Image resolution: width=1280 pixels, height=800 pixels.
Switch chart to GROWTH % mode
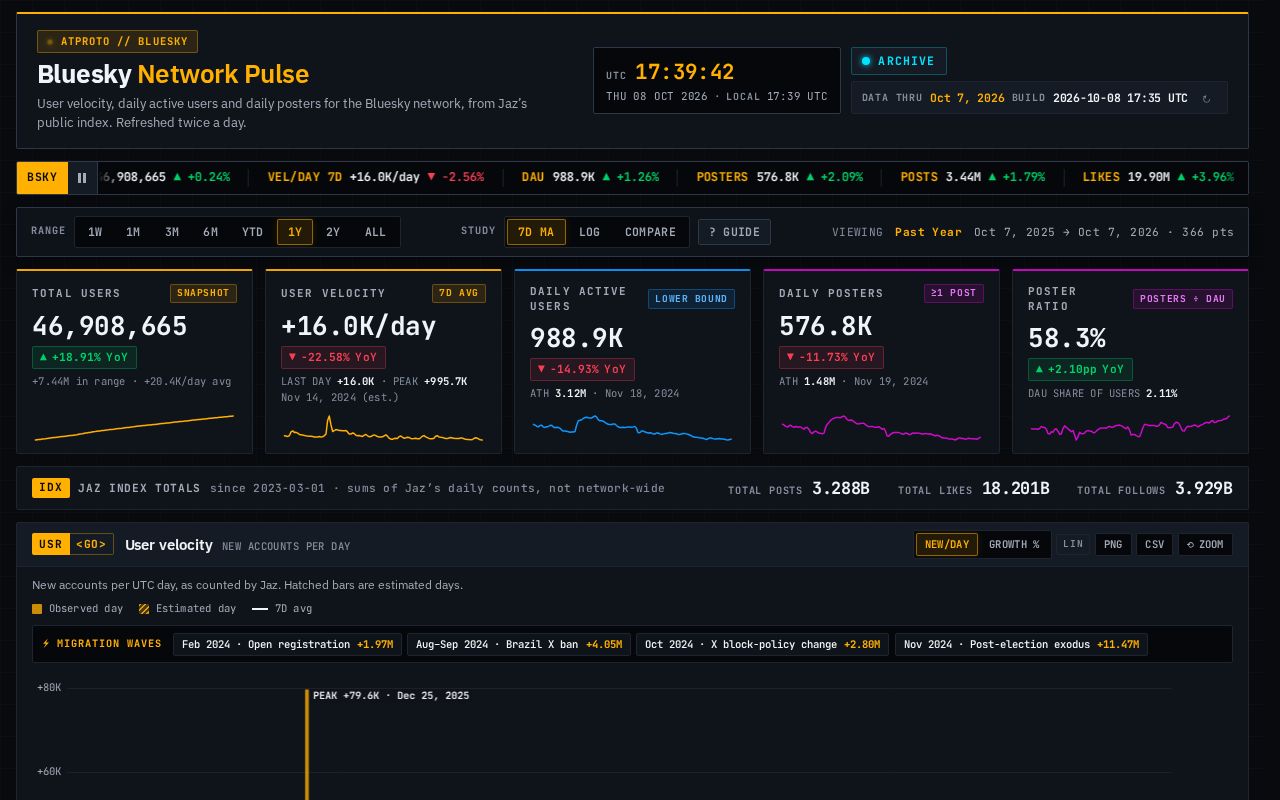(1014, 544)
